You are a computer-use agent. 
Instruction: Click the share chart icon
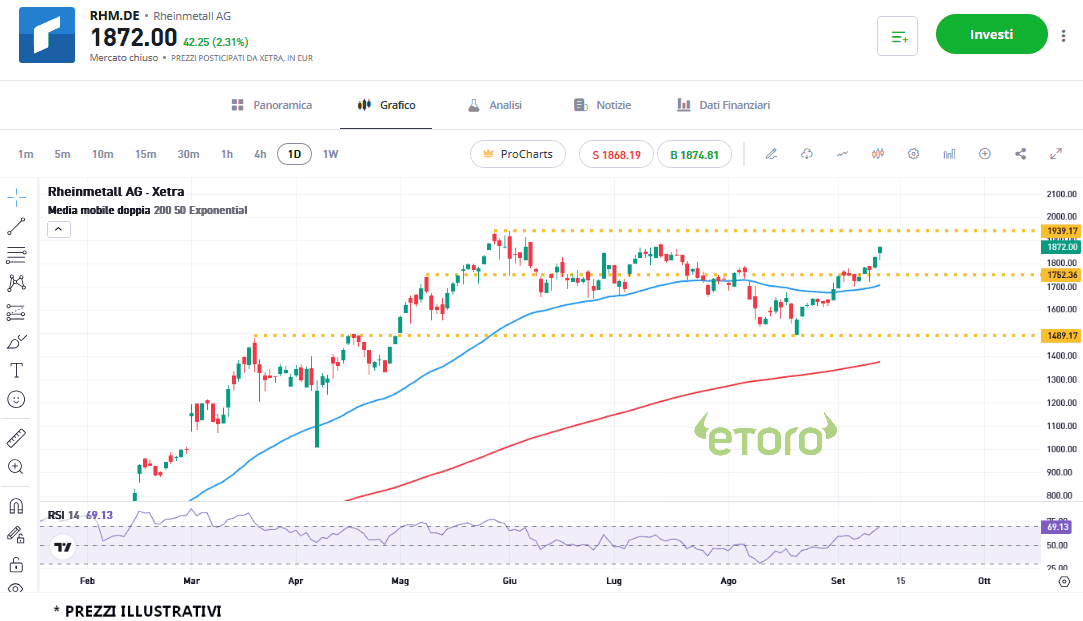1020,154
